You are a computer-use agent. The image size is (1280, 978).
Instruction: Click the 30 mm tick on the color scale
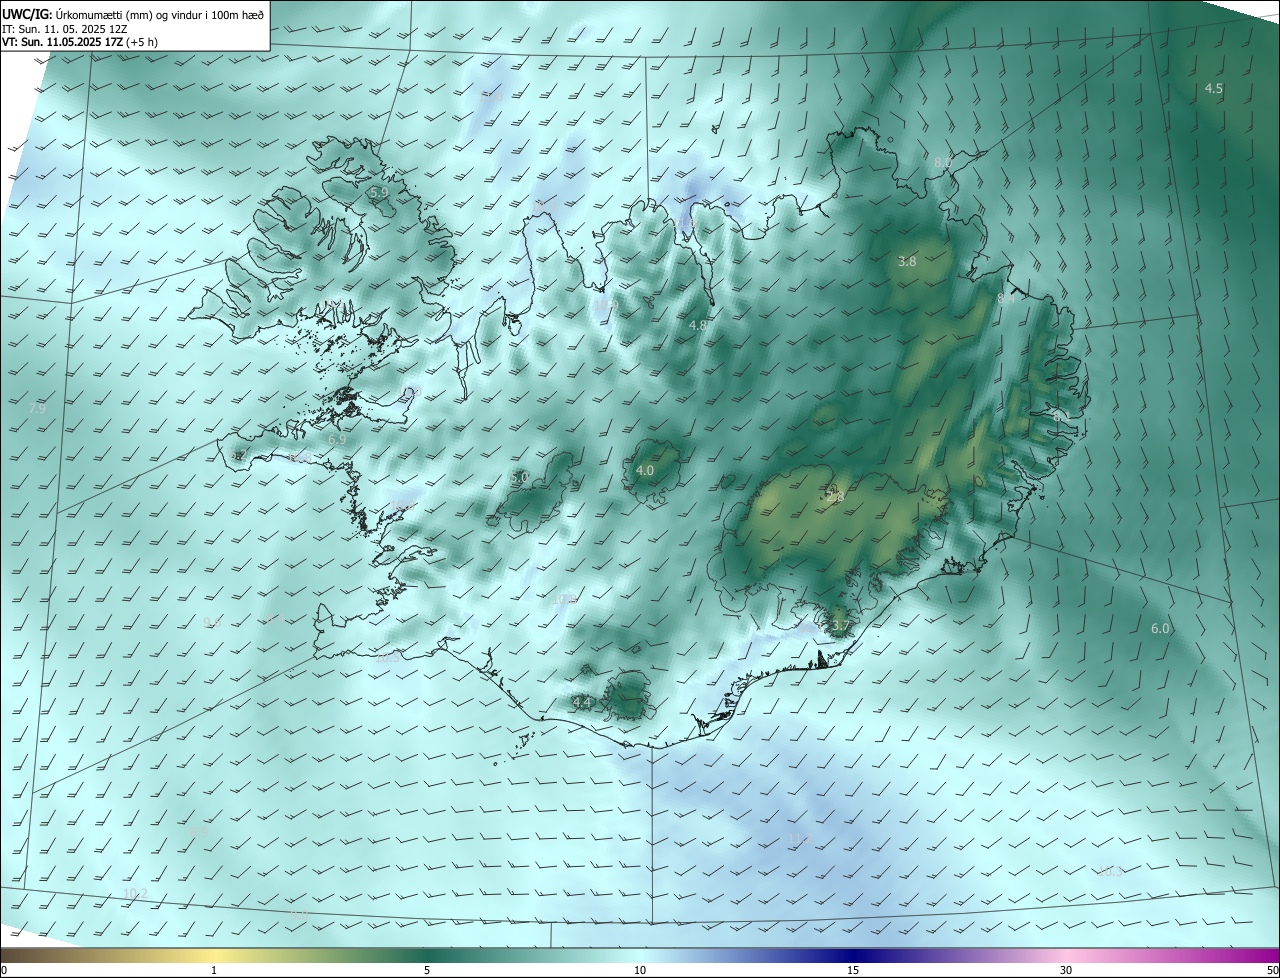tap(1066, 970)
